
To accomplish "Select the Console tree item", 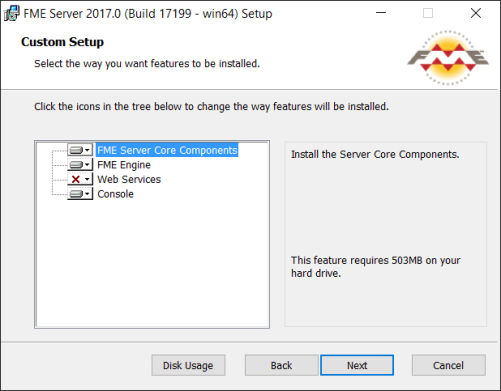I will (115, 194).
